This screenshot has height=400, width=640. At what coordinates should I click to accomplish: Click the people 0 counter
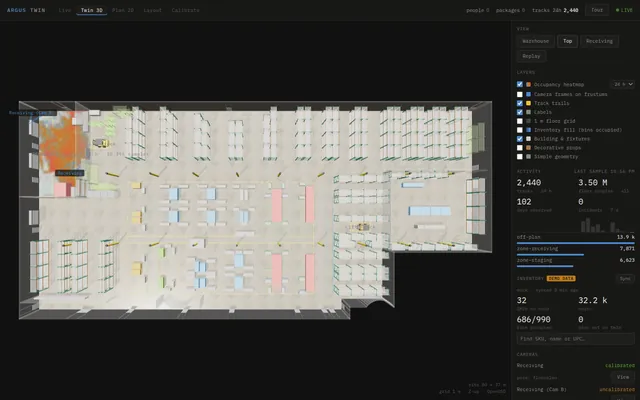478,10
